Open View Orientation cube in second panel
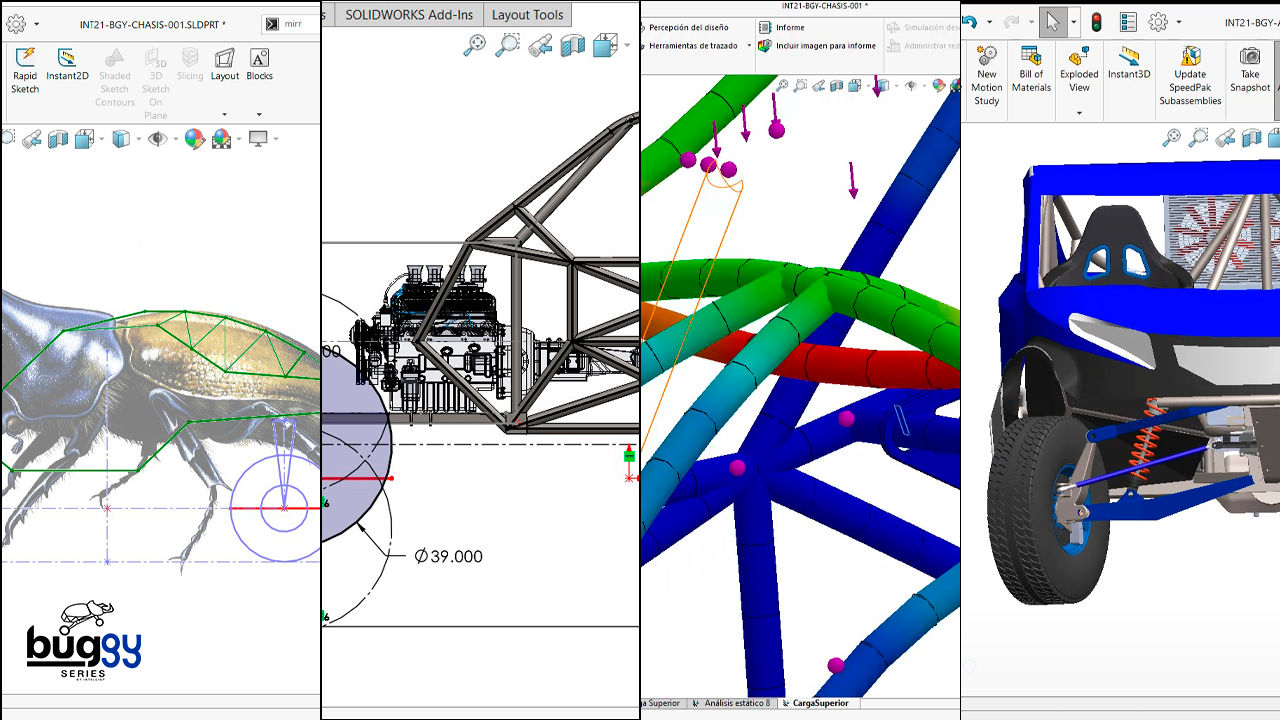Viewport: 1280px width, 720px height. coord(605,44)
